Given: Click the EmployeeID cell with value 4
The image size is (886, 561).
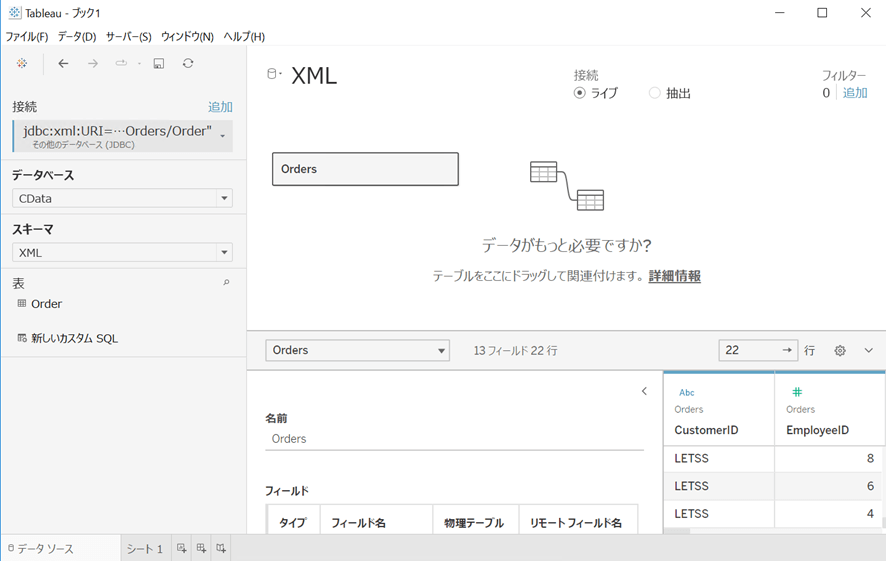Looking at the screenshot, I should pyautogui.click(x=827, y=514).
